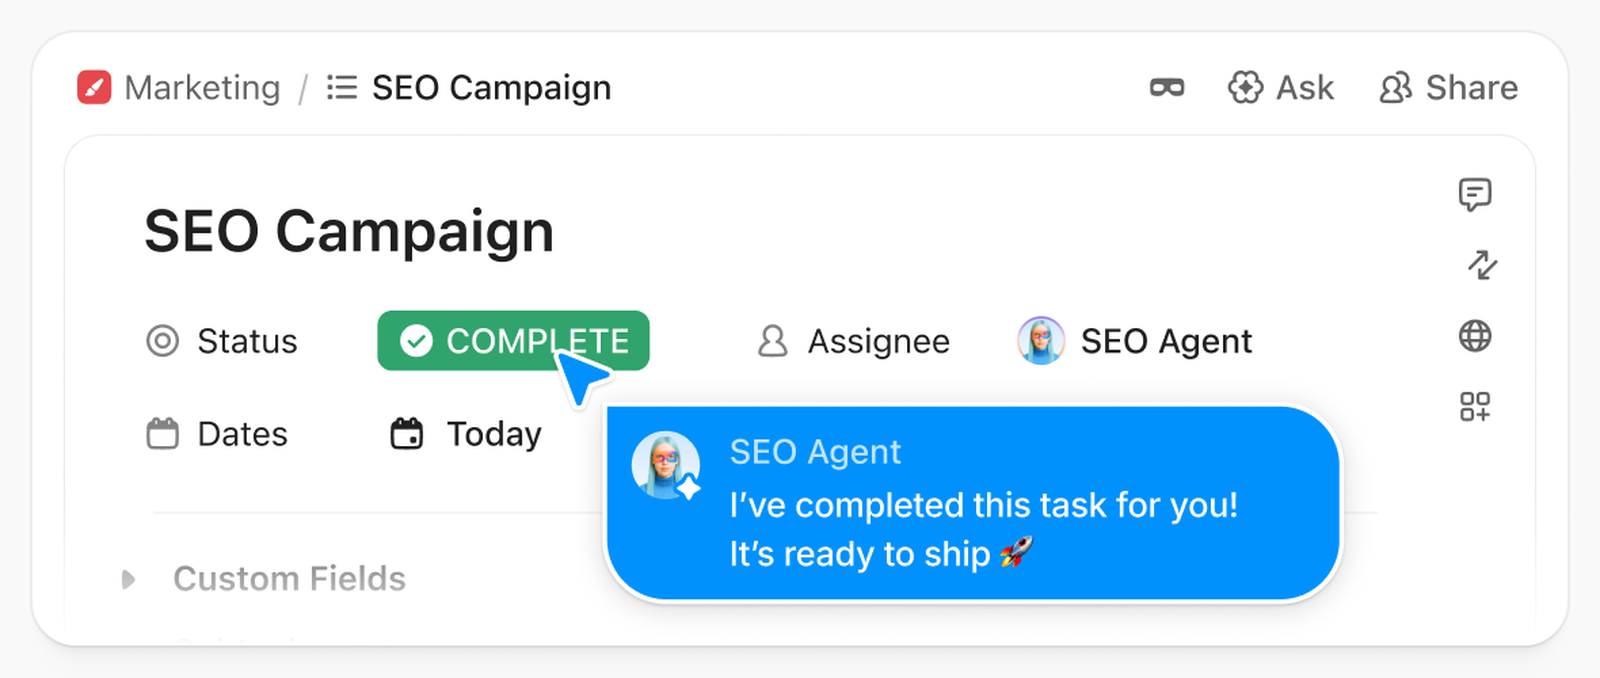The width and height of the screenshot is (1600, 678).
Task: Open the Marketing breadcrumb link
Action: pos(202,88)
